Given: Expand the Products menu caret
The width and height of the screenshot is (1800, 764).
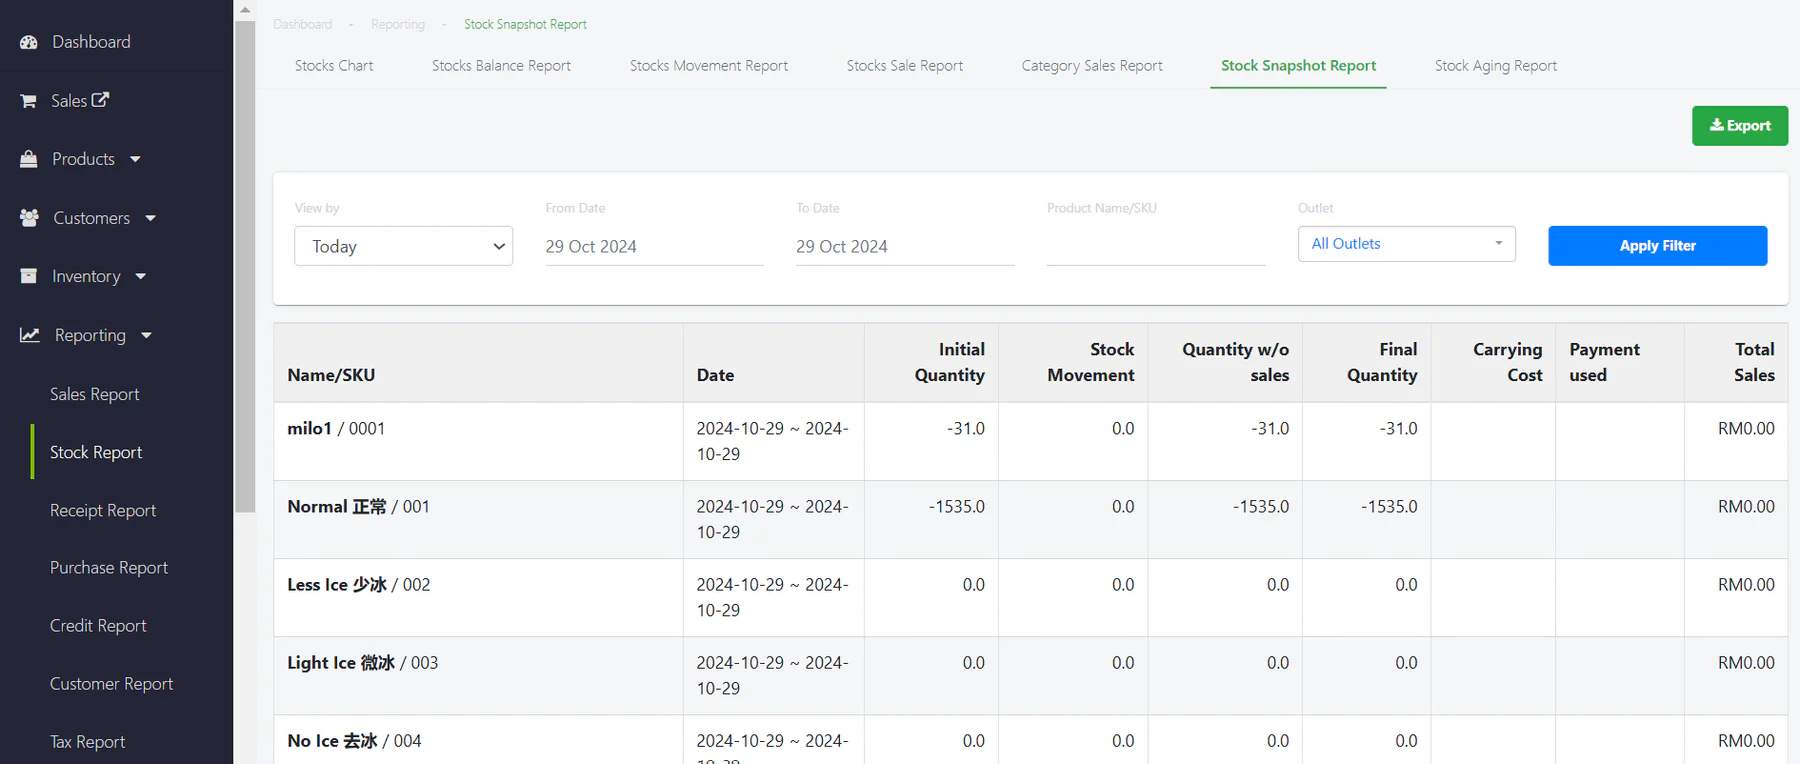Looking at the screenshot, I should pos(135,159).
